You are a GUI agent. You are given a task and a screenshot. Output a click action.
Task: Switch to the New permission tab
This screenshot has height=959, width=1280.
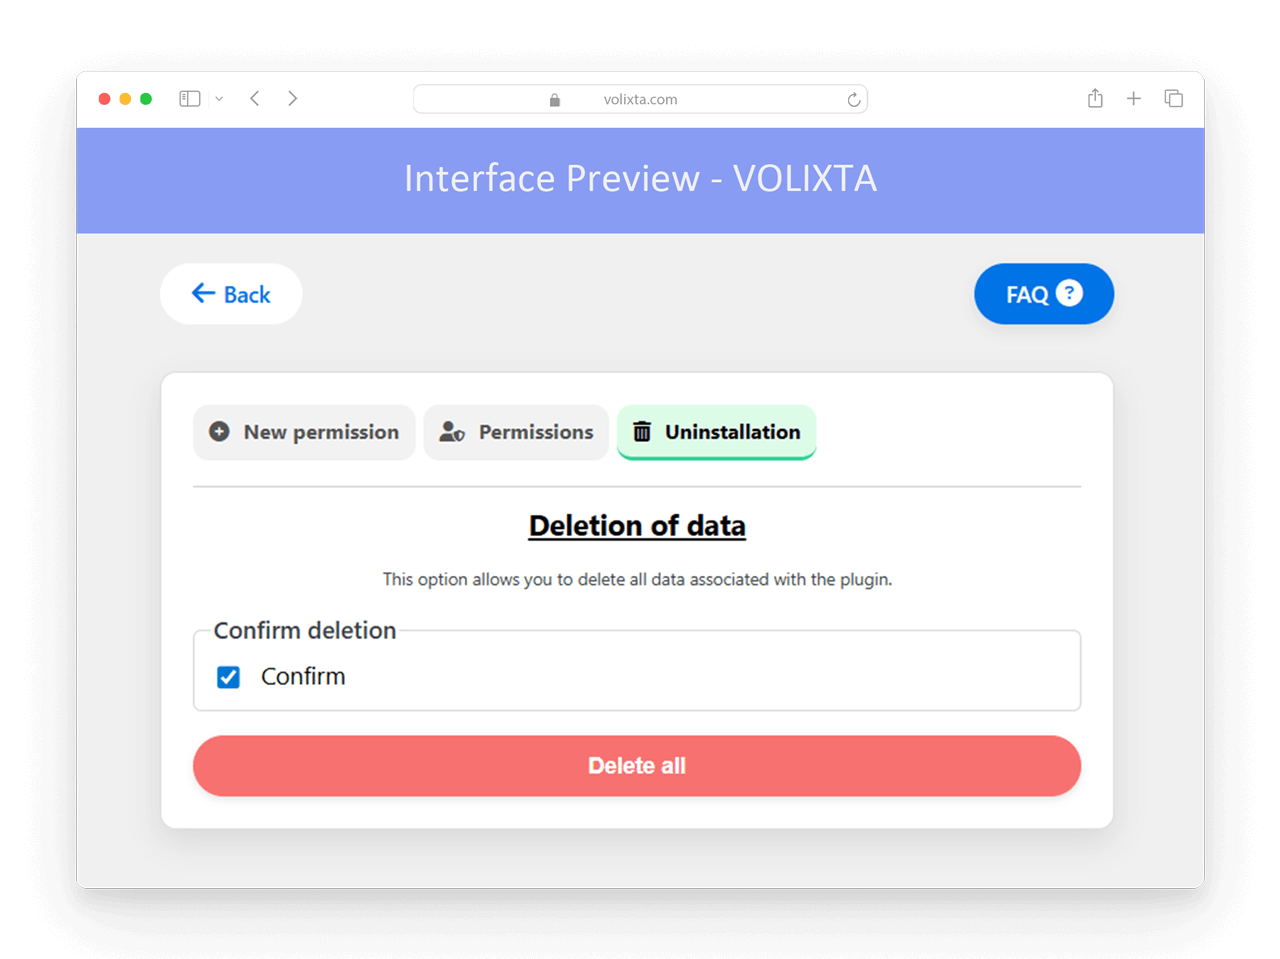click(304, 432)
